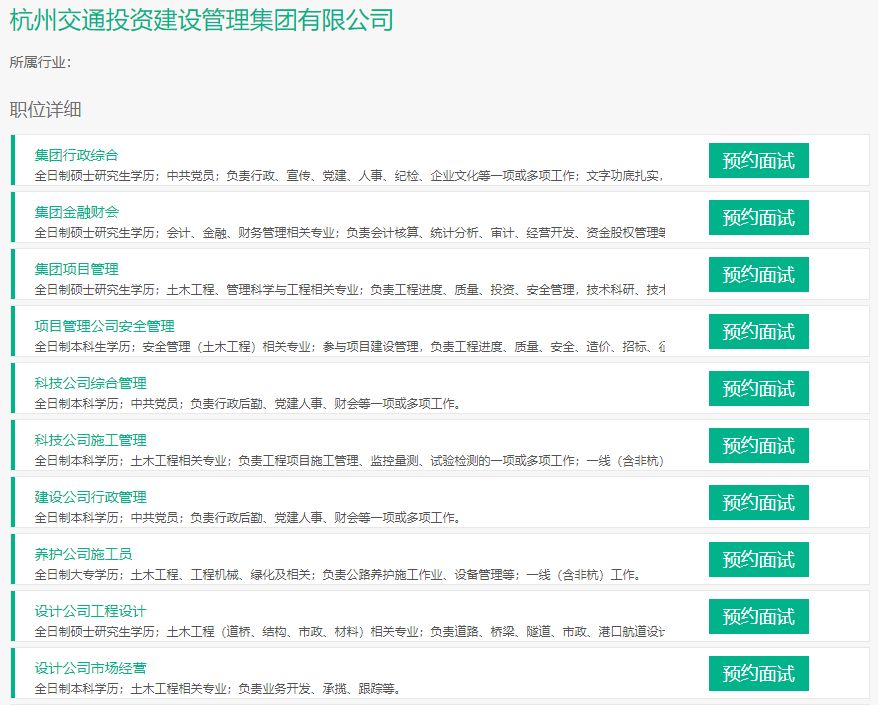Image resolution: width=878 pixels, height=705 pixels.
Task: Click the 职位详细 heading
Action: click(45, 109)
